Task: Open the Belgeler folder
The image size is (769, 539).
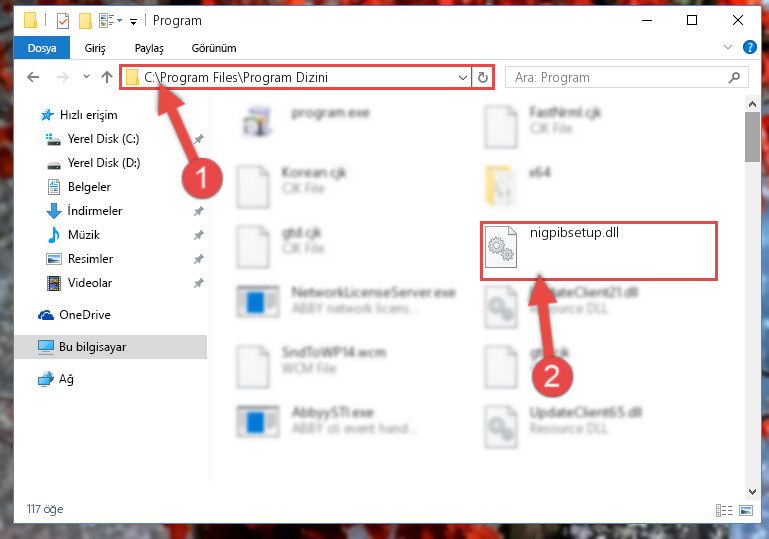Action: (x=78, y=187)
